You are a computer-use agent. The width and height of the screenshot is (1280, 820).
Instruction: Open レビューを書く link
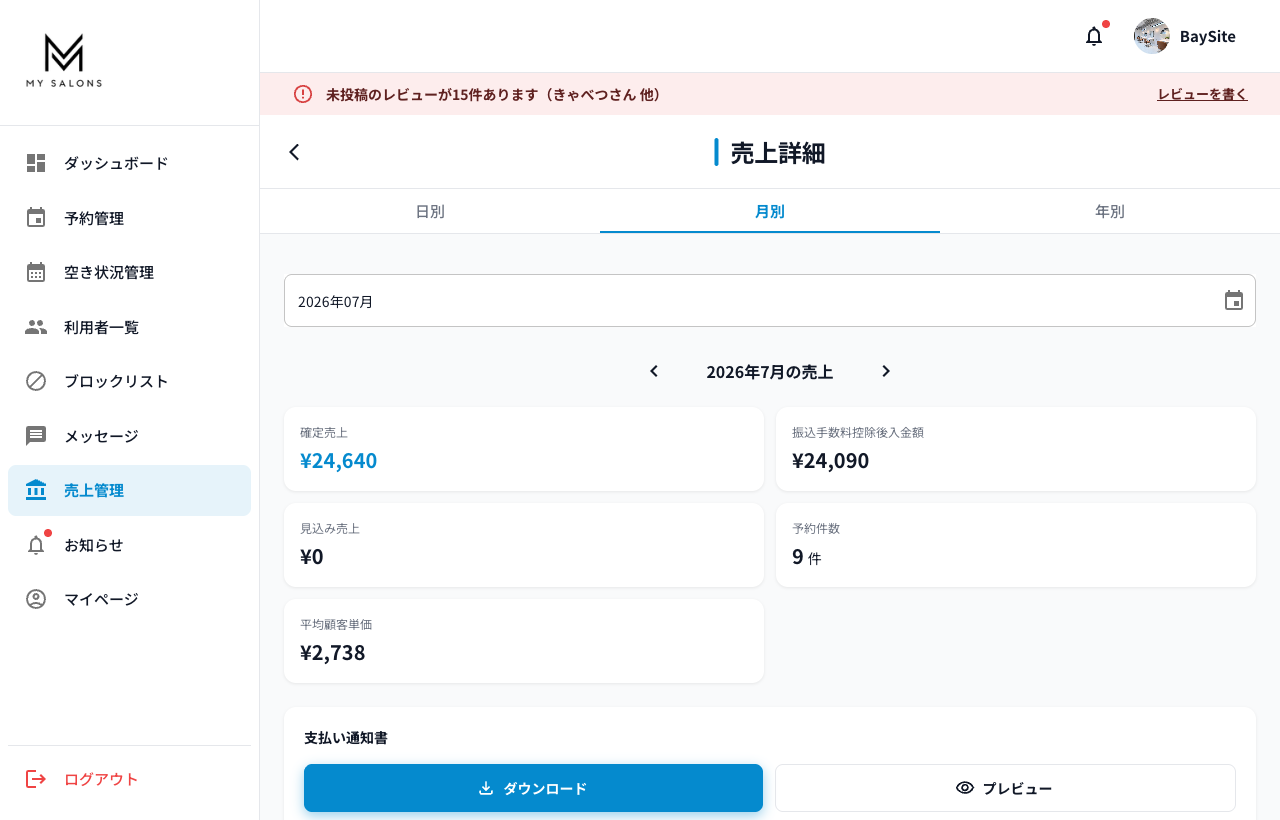tap(1203, 94)
